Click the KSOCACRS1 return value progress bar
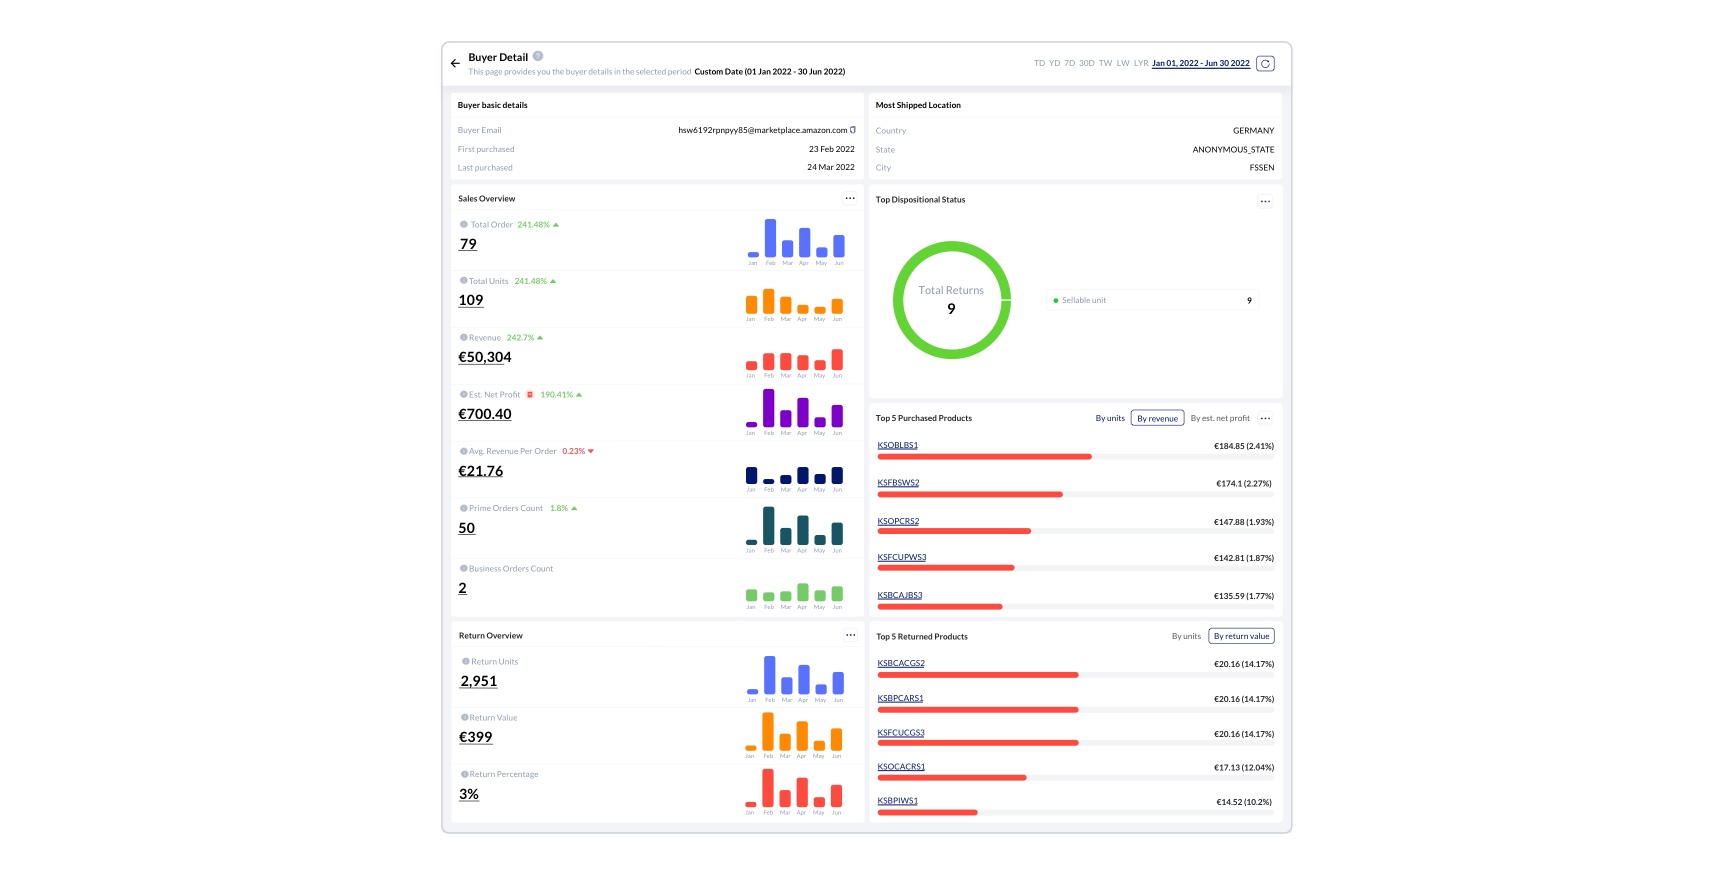This screenshot has height=876, width=1734. pos(1075,777)
